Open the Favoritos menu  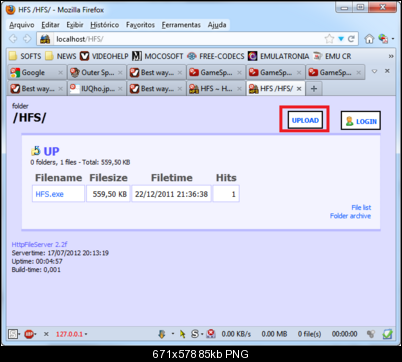click(140, 25)
